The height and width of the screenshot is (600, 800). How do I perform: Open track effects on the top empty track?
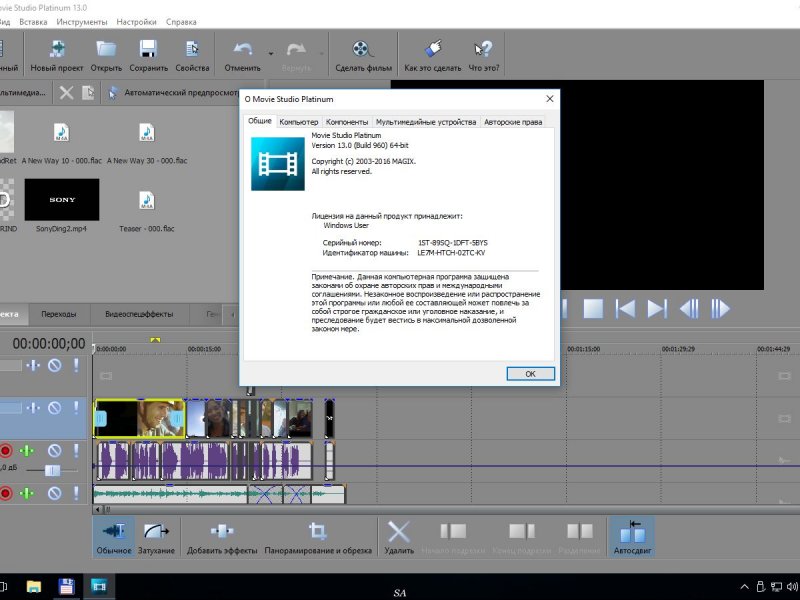pyautogui.click(x=33, y=365)
